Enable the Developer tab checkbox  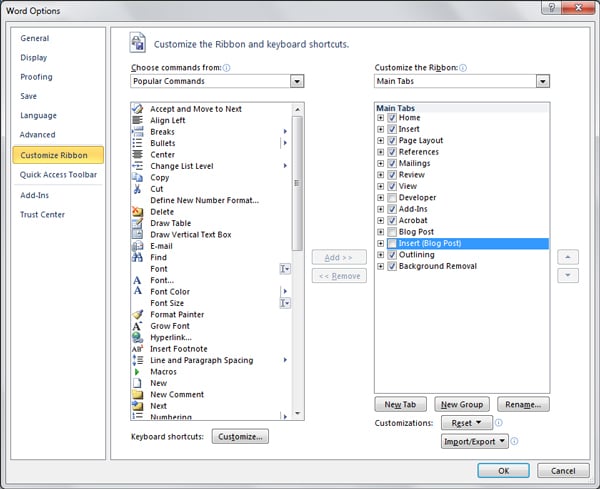(392, 197)
